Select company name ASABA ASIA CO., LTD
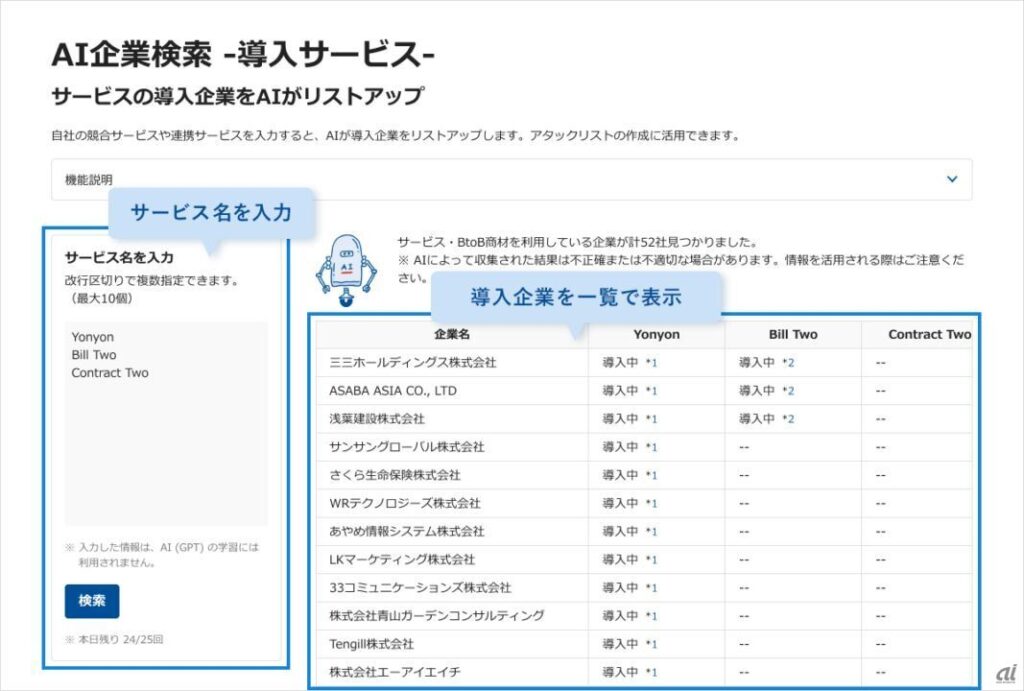Image resolution: width=1024 pixels, height=691 pixels. pyautogui.click(x=393, y=391)
